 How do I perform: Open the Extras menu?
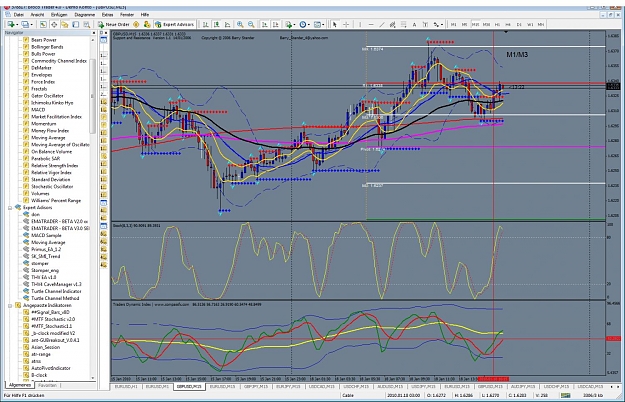coord(108,14)
